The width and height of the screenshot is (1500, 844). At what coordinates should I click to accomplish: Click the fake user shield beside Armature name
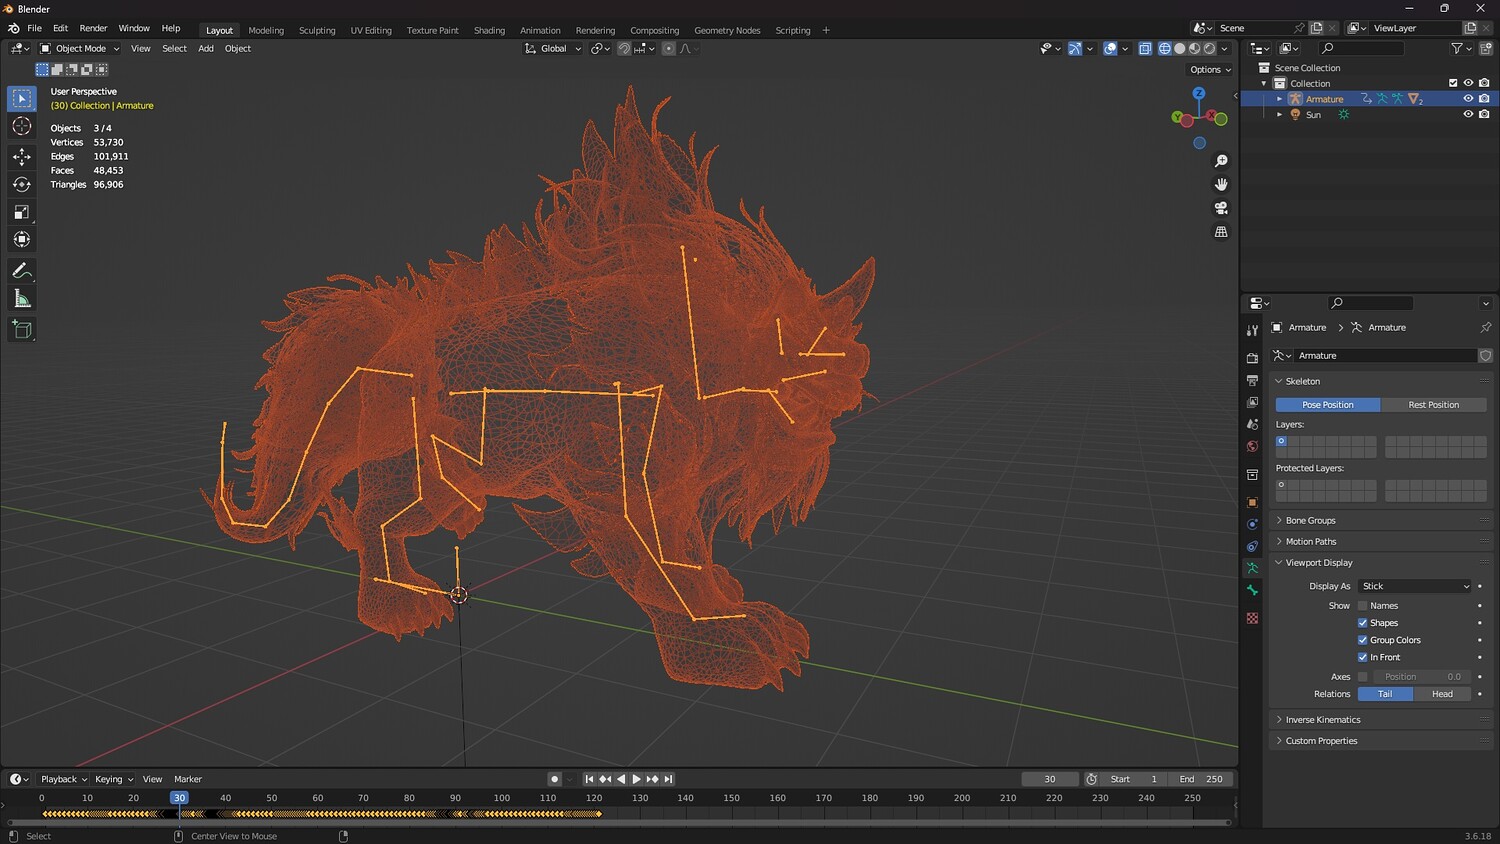pyautogui.click(x=1485, y=356)
